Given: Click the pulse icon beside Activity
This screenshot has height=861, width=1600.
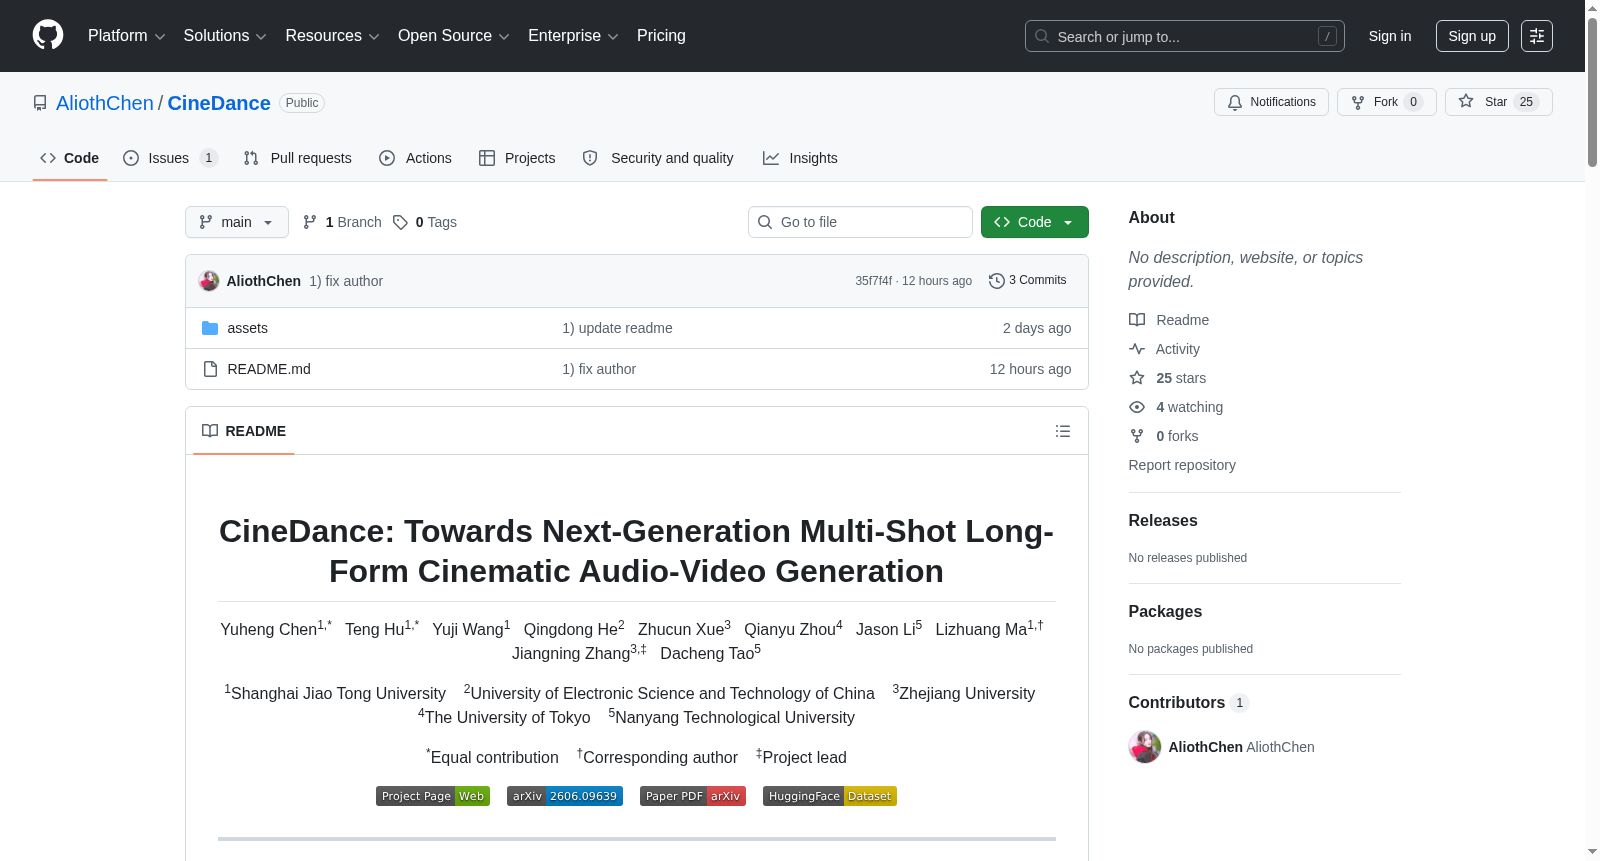Looking at the screenshot, I should pos(1137,349).
